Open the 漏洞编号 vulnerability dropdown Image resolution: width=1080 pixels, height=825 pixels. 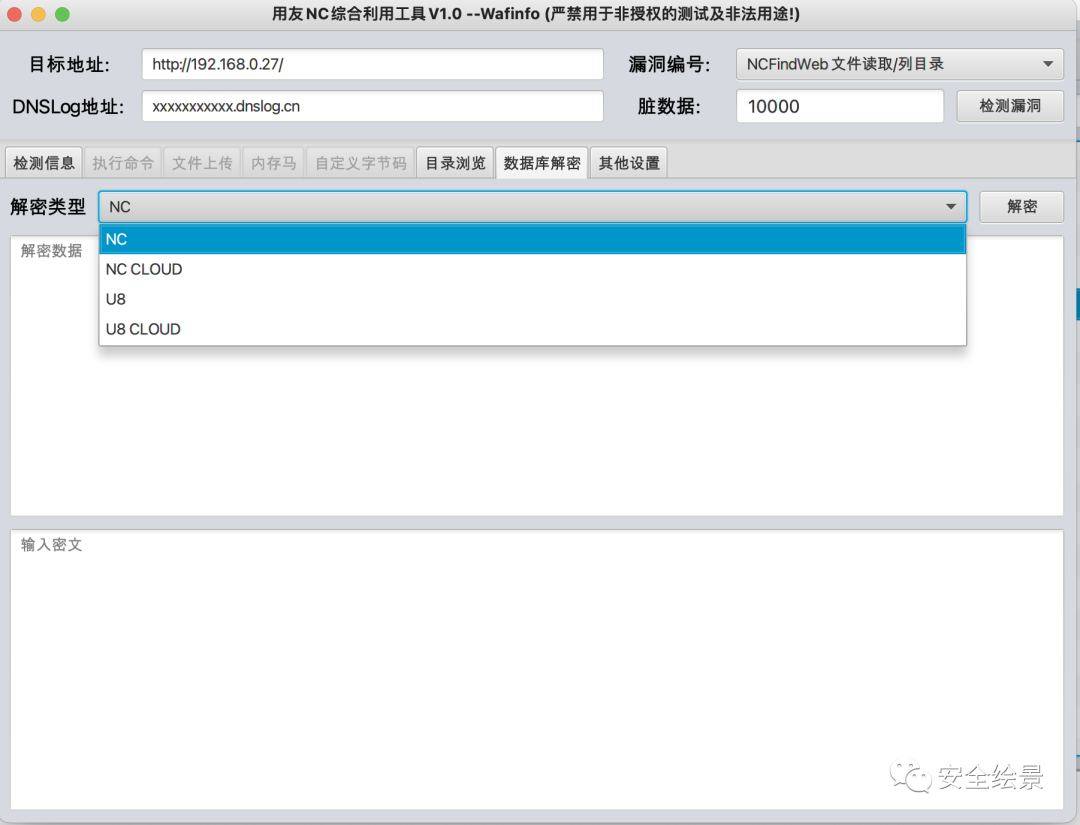(x=900, y=64)
